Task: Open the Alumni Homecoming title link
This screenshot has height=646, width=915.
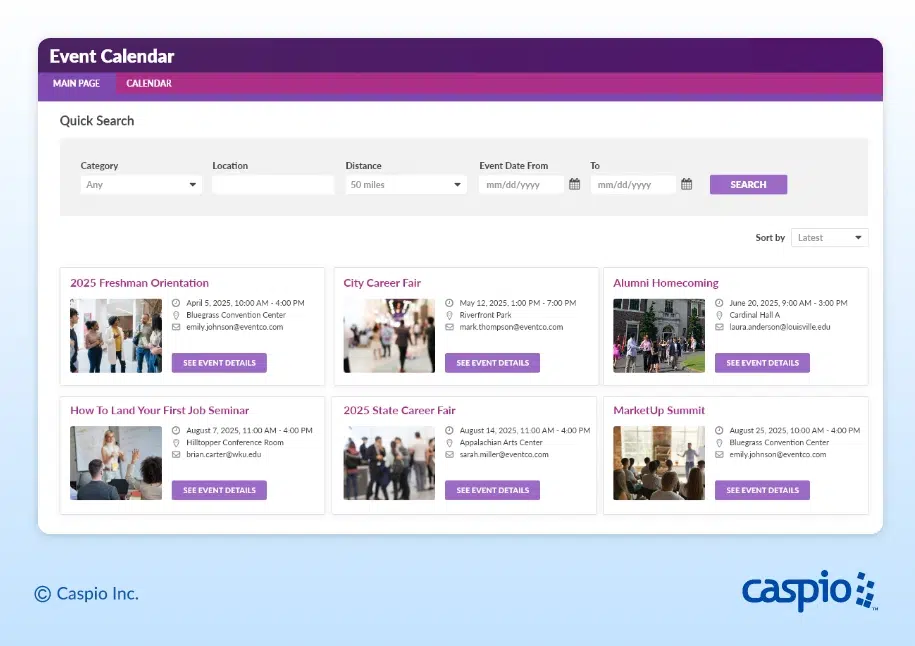Action: pyautogui.click(x=665, y=283)
